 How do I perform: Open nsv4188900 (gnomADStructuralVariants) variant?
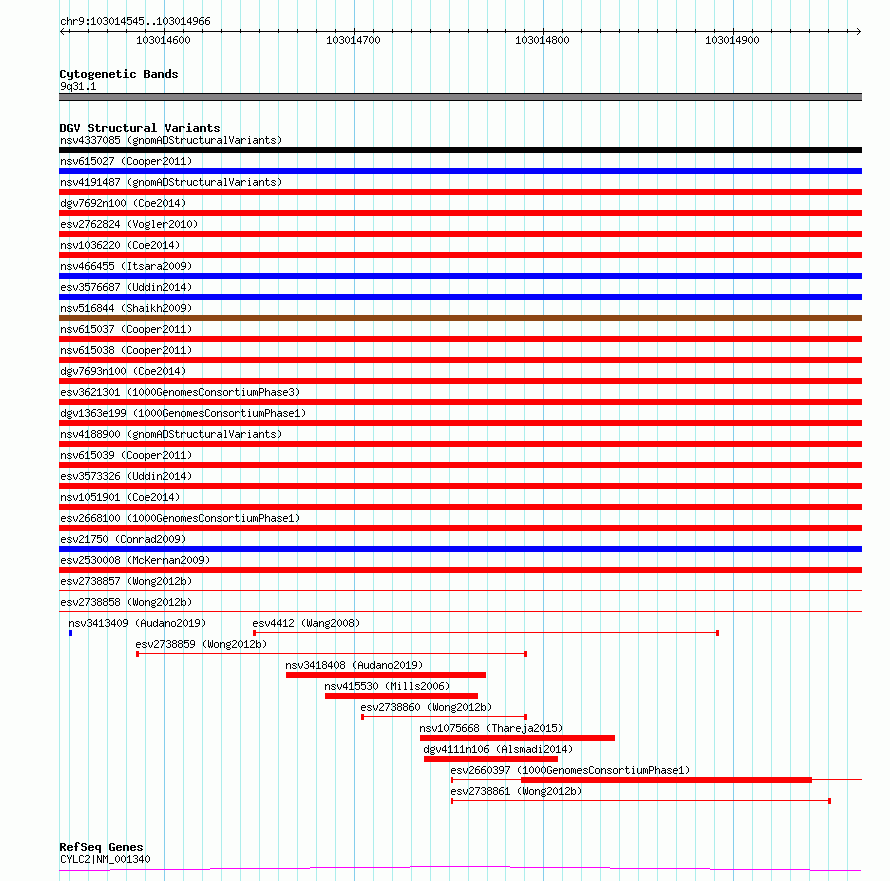tap(171, 434)
